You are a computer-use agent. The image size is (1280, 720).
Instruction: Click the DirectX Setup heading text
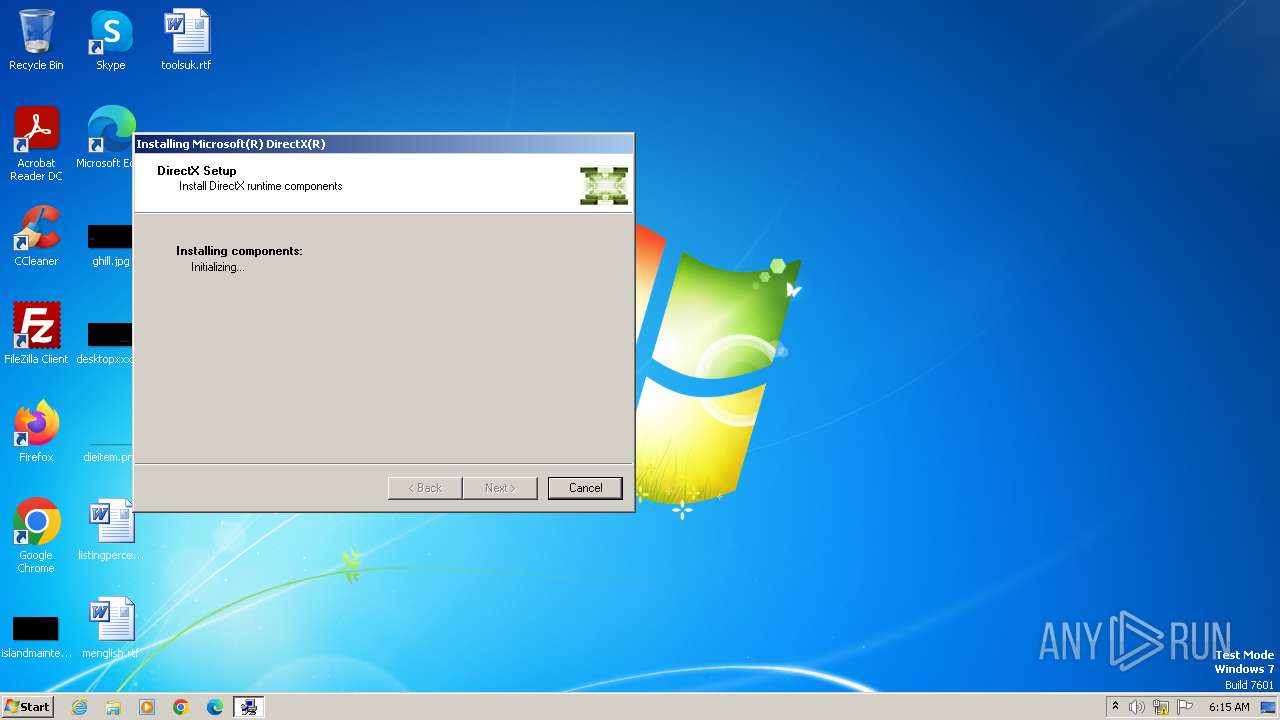tap(197, 171)
